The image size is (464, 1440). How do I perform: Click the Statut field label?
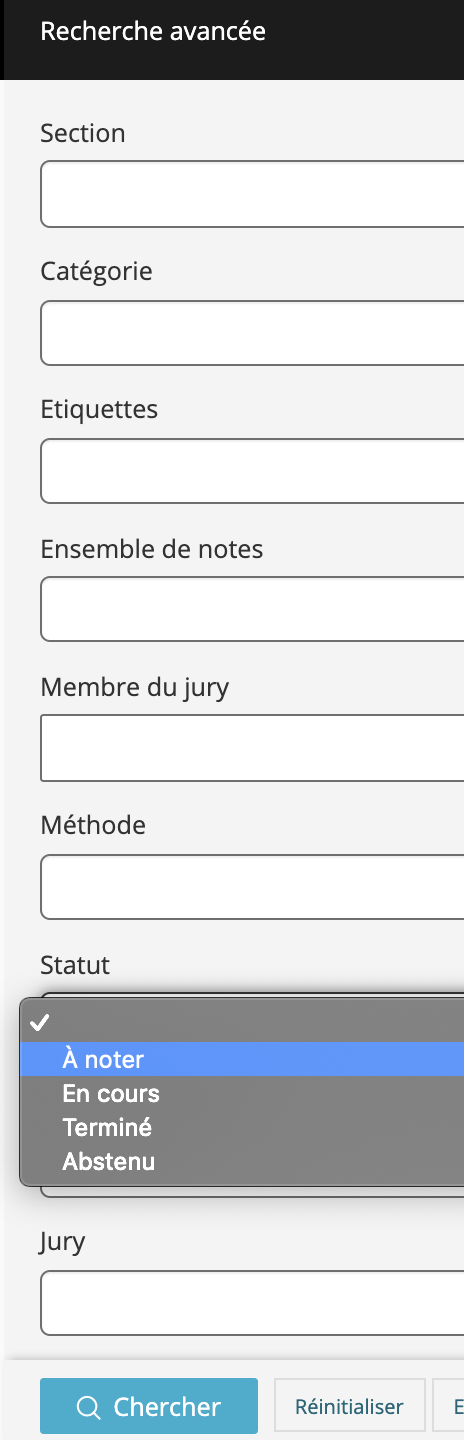[x=75, y=965]
